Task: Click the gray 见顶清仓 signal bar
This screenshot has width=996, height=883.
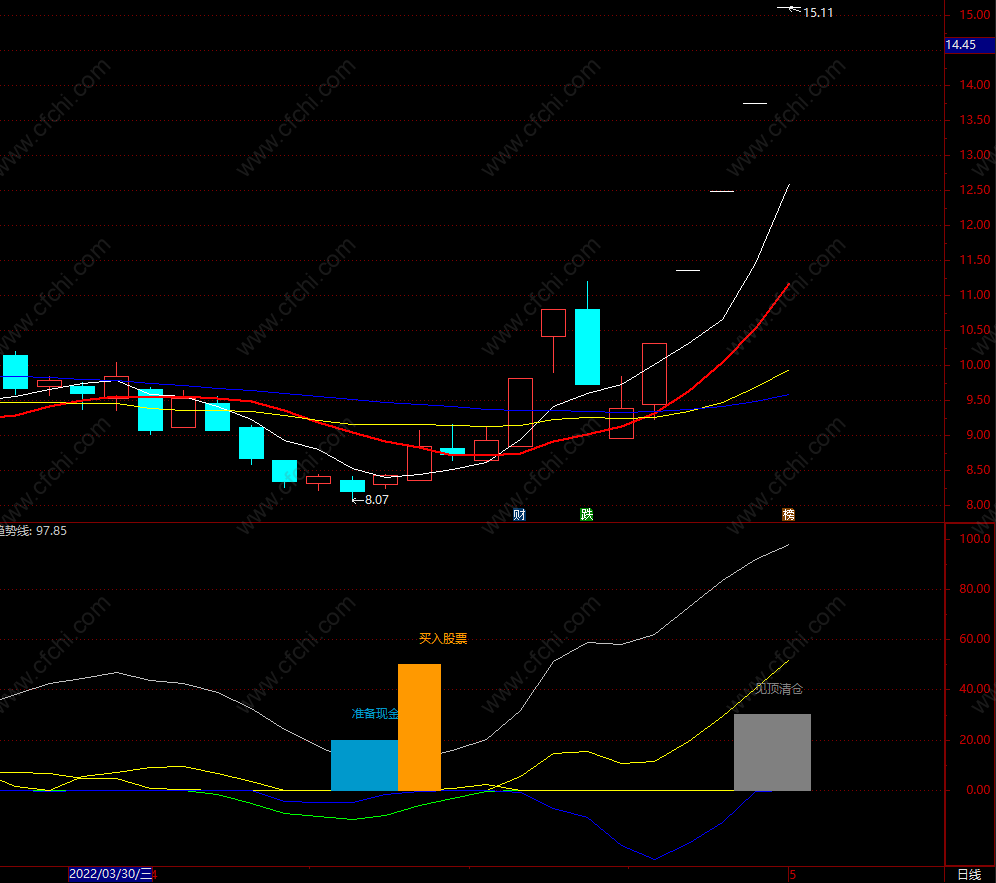Action: click(x=772, y=753)
